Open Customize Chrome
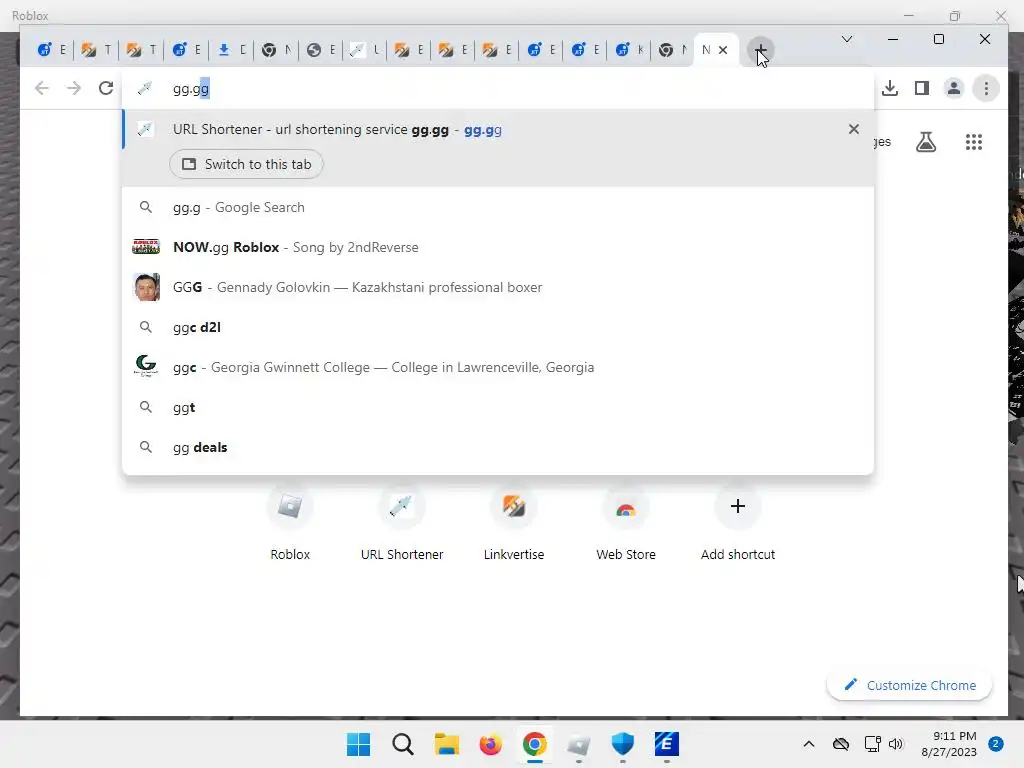The height and width of the screenshot is (768, 1024). (909, 685)
